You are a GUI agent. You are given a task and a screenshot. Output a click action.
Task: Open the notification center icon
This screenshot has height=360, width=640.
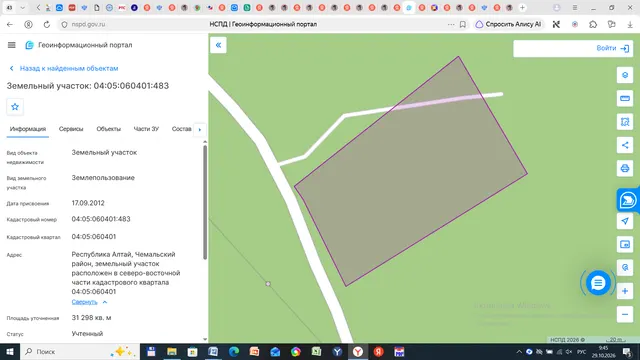(x=627, y=352)
